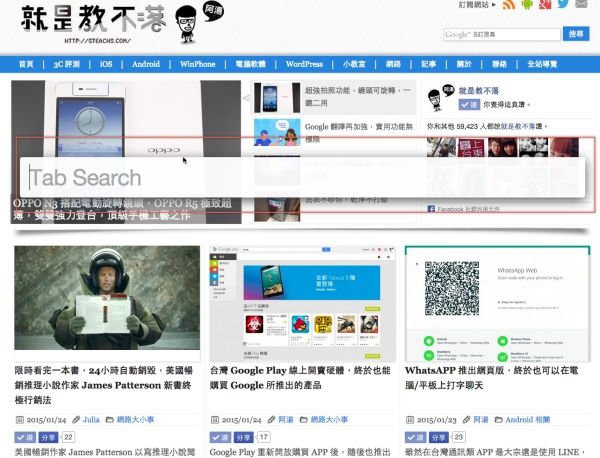Open the Android 相關 category link
600x458 pixels.
pyautogui.click(x=528, y=420)
